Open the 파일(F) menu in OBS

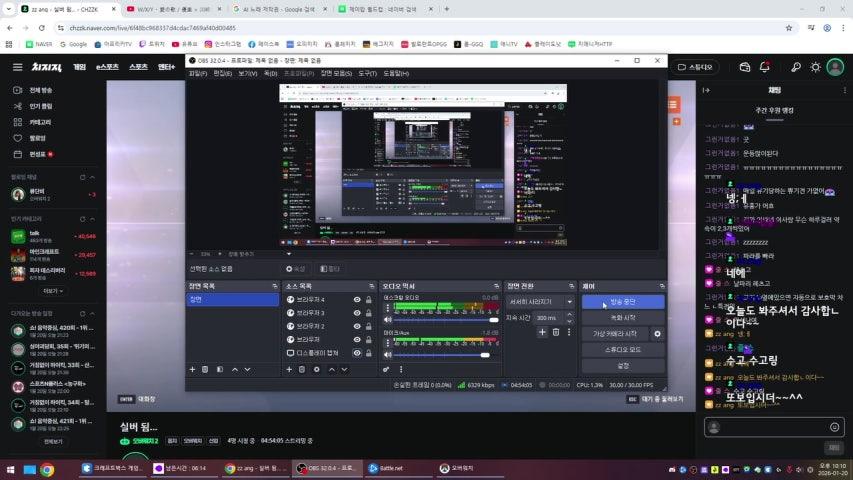(198, 73)
